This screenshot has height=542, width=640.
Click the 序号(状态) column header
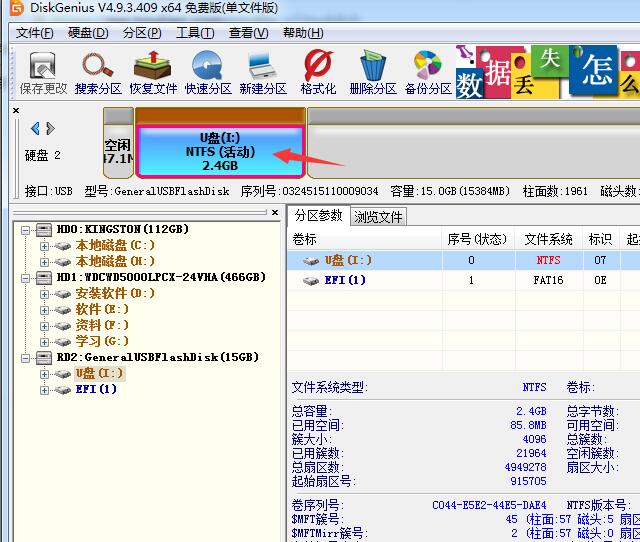pyautogui.click(x=478, y=239)
